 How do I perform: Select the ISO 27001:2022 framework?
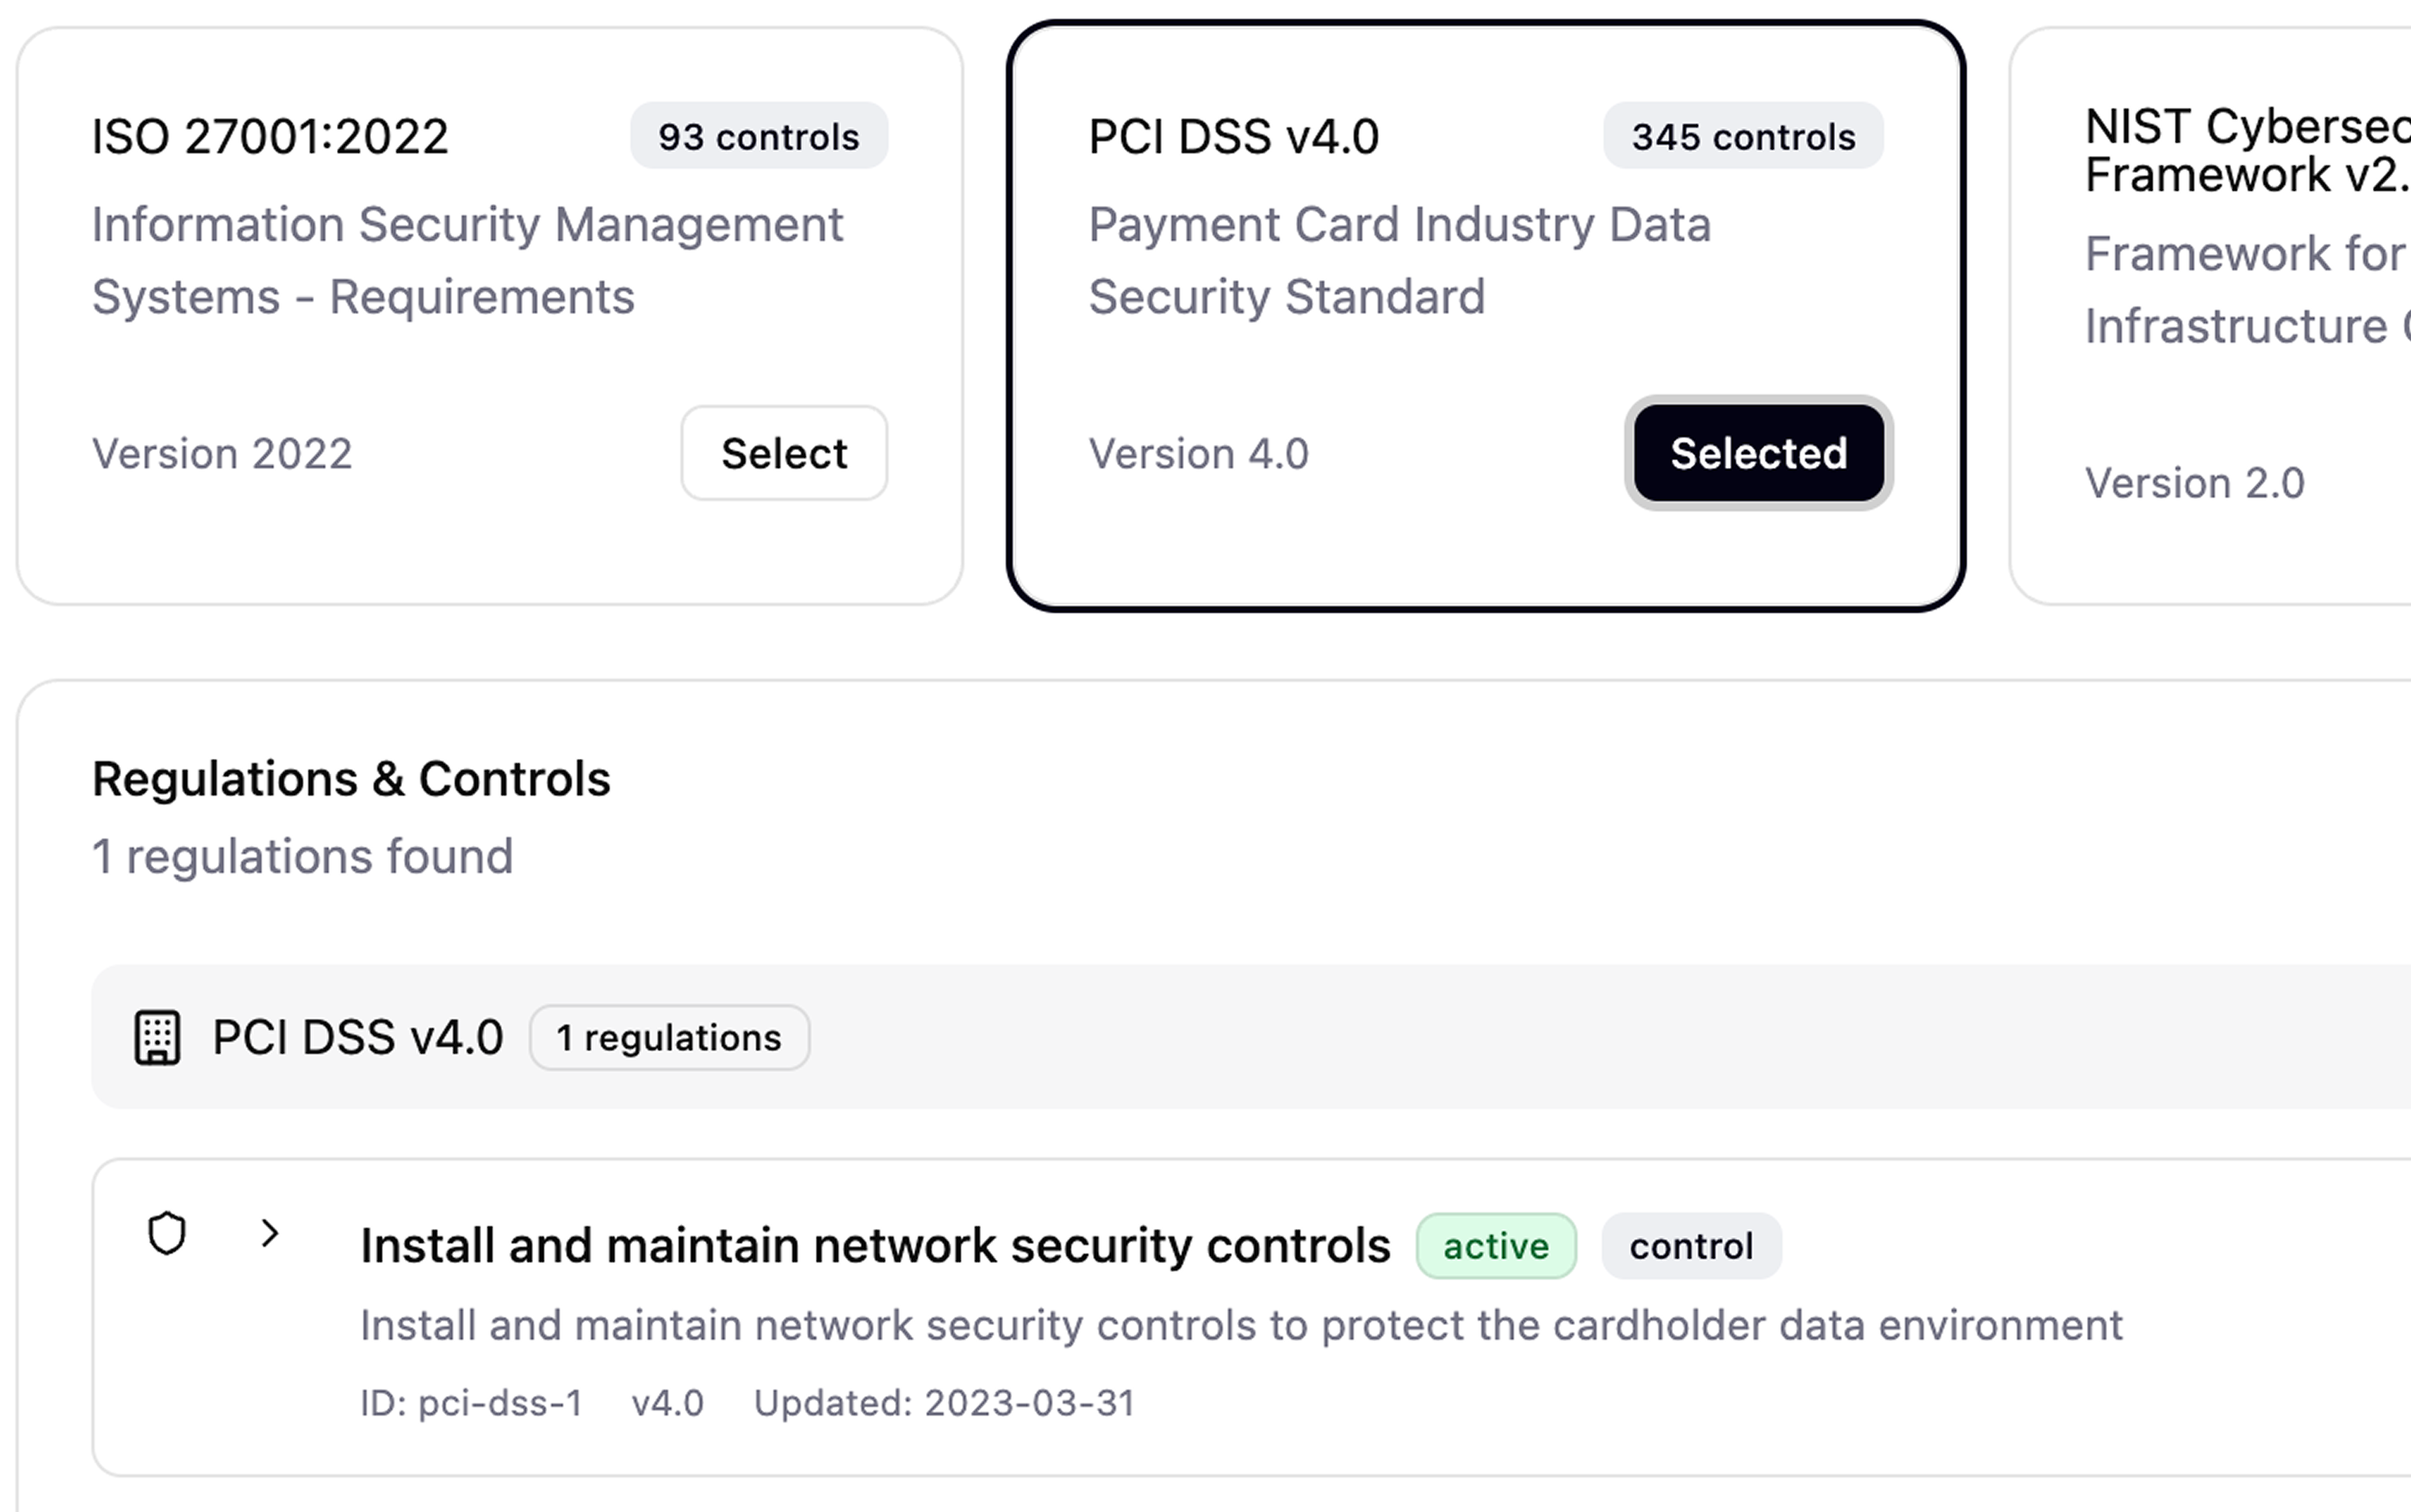tap(784, 453)
